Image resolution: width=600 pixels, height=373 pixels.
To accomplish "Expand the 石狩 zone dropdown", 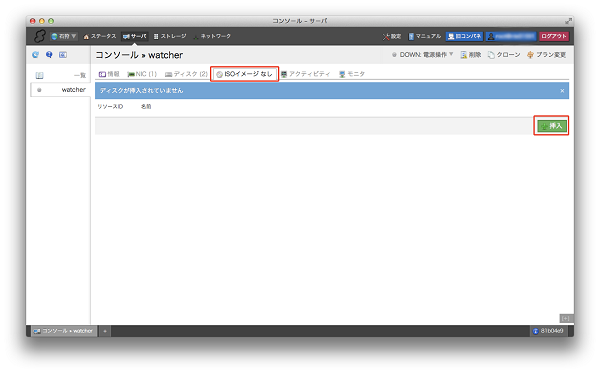I will tap(64, 36).
